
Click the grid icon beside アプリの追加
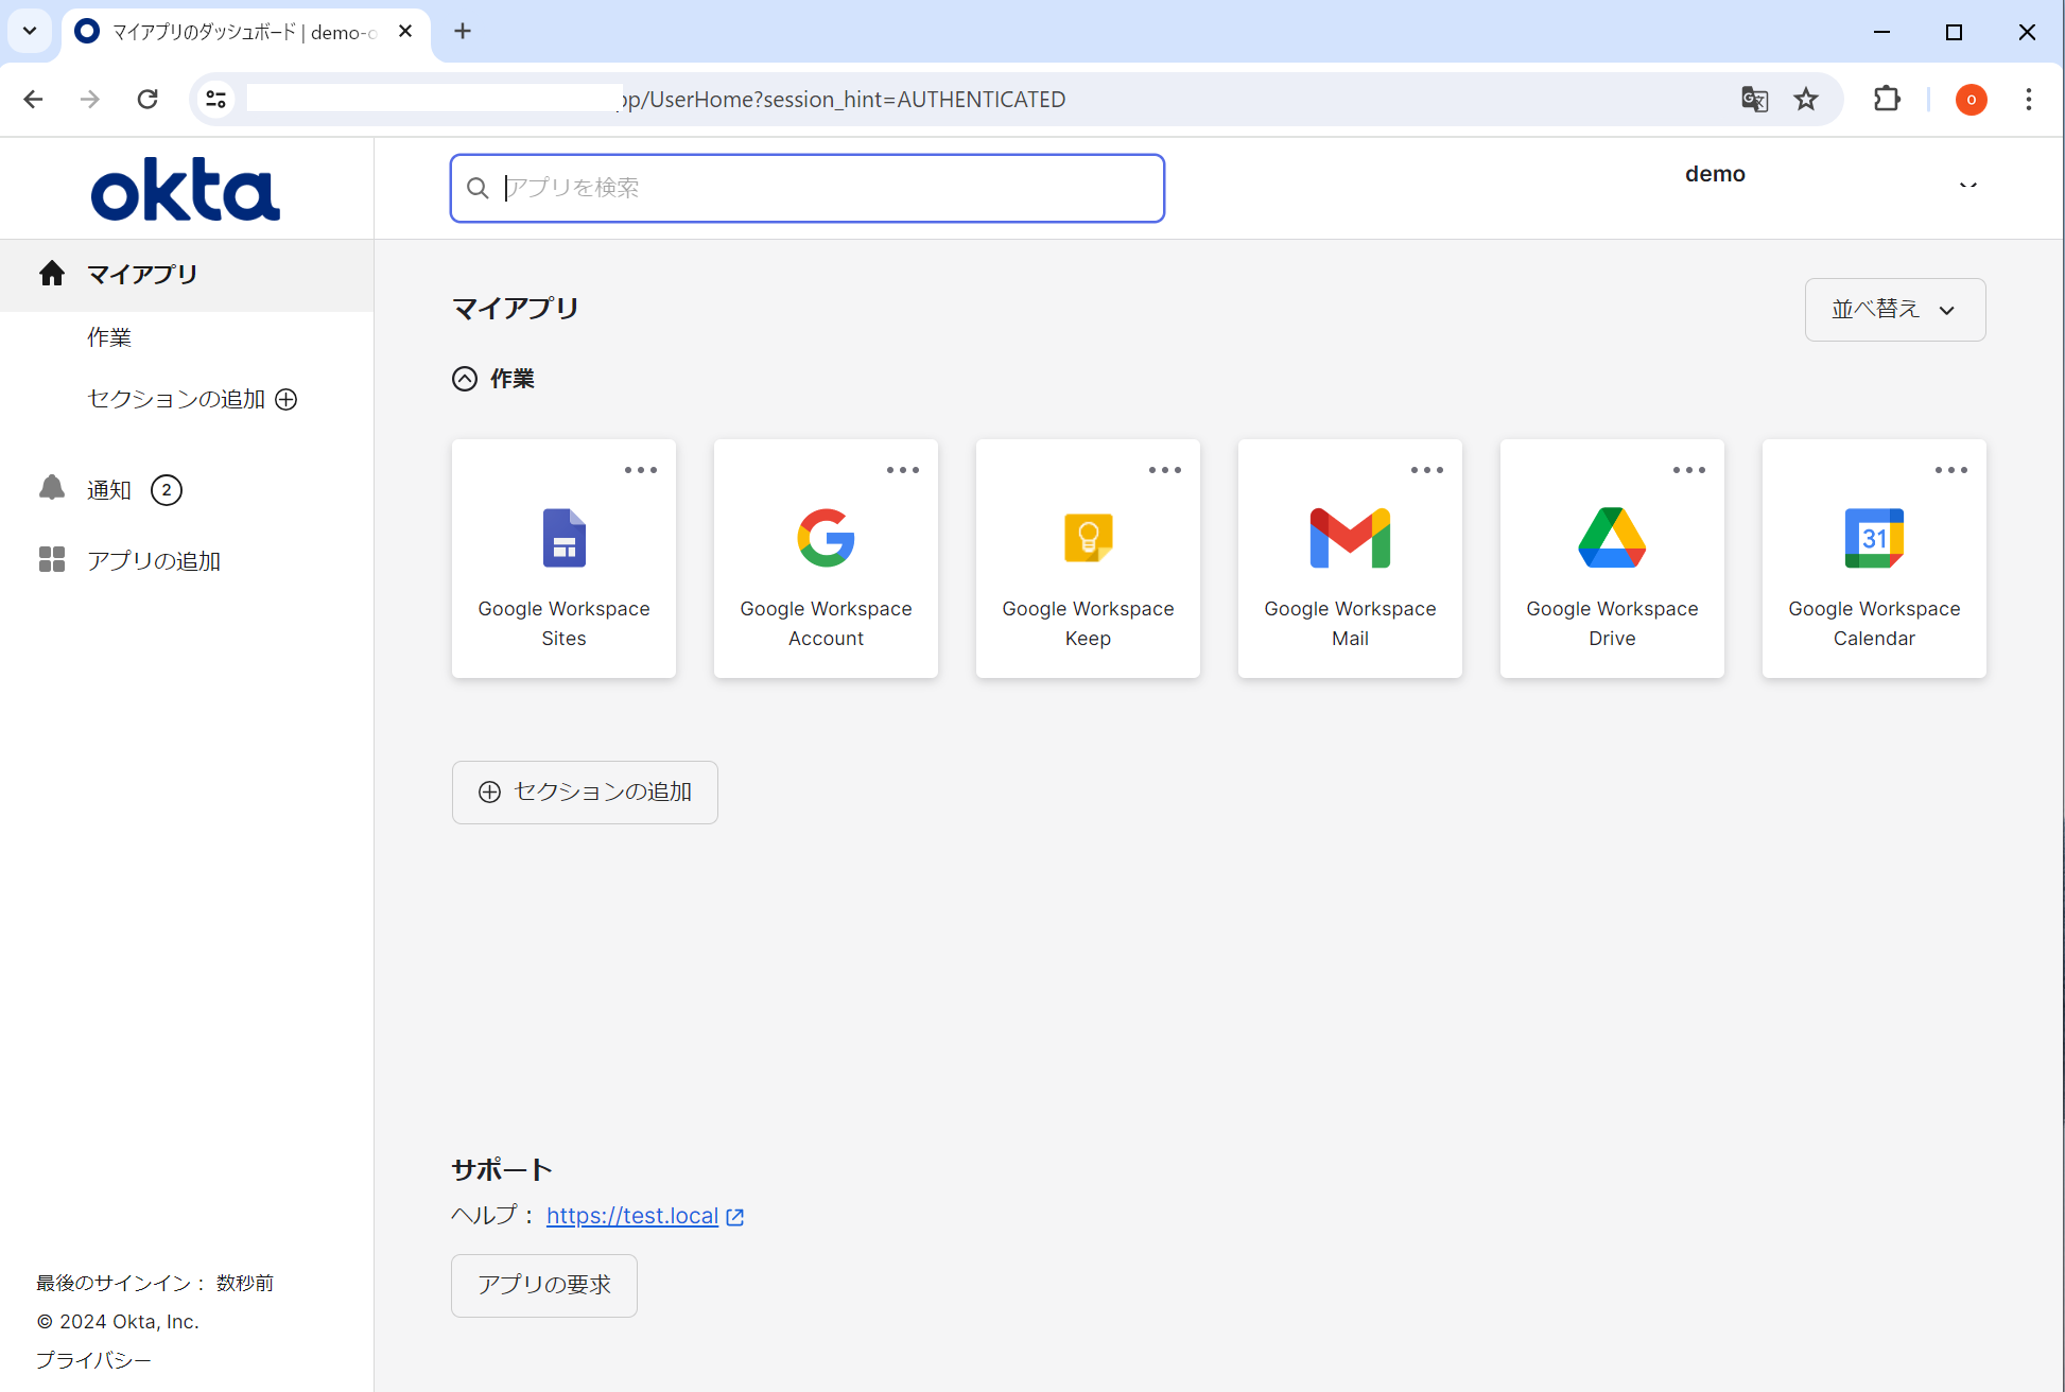pyautogui.click(x=52, y=560)
